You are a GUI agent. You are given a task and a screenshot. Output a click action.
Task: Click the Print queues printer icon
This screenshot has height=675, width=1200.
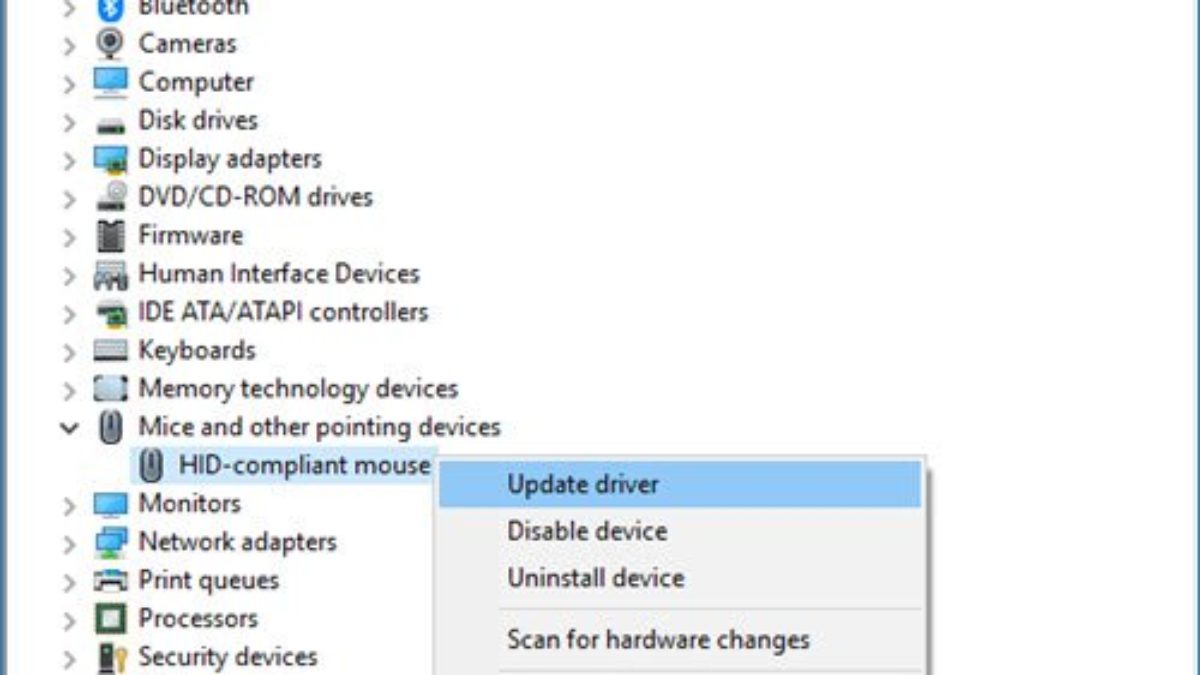109,581
